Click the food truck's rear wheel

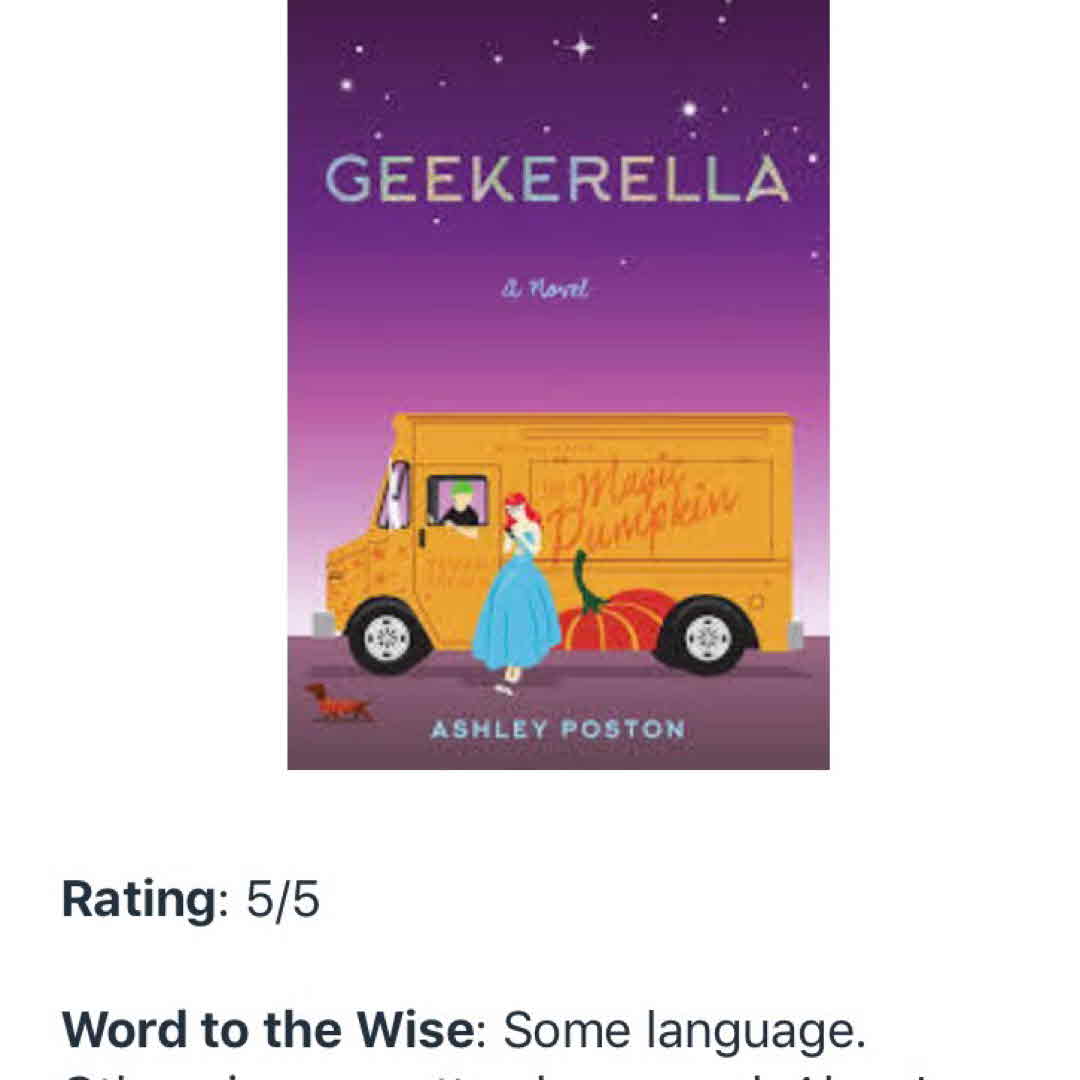707,634
